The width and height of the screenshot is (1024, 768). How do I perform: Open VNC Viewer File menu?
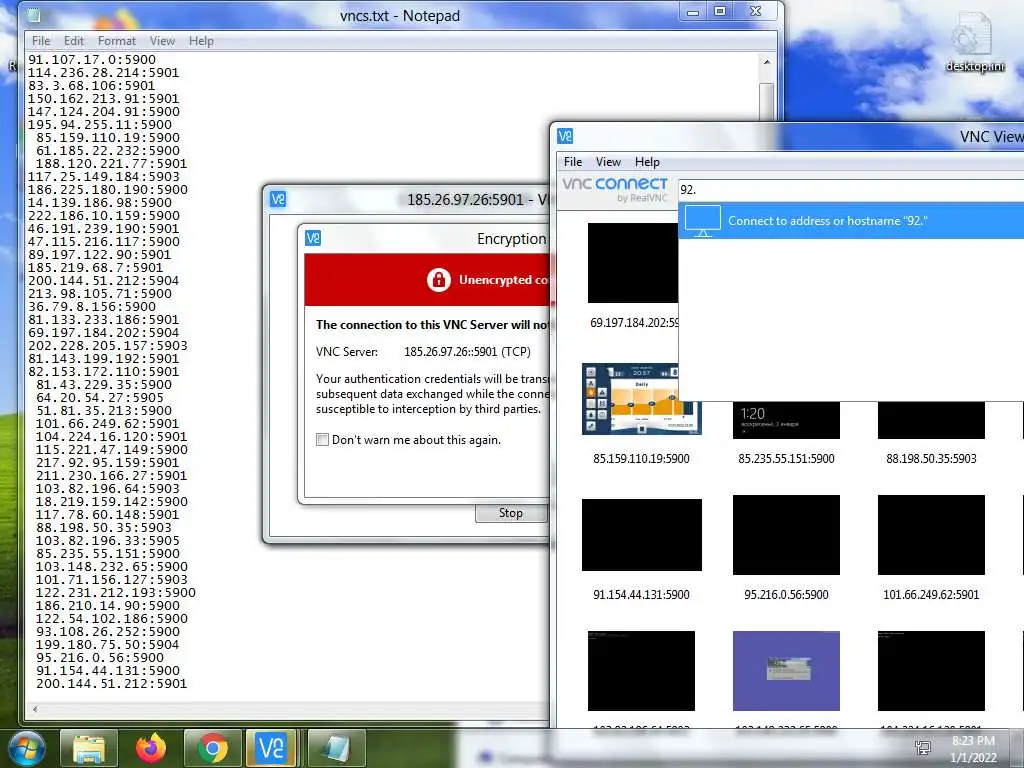pos(573,161)
